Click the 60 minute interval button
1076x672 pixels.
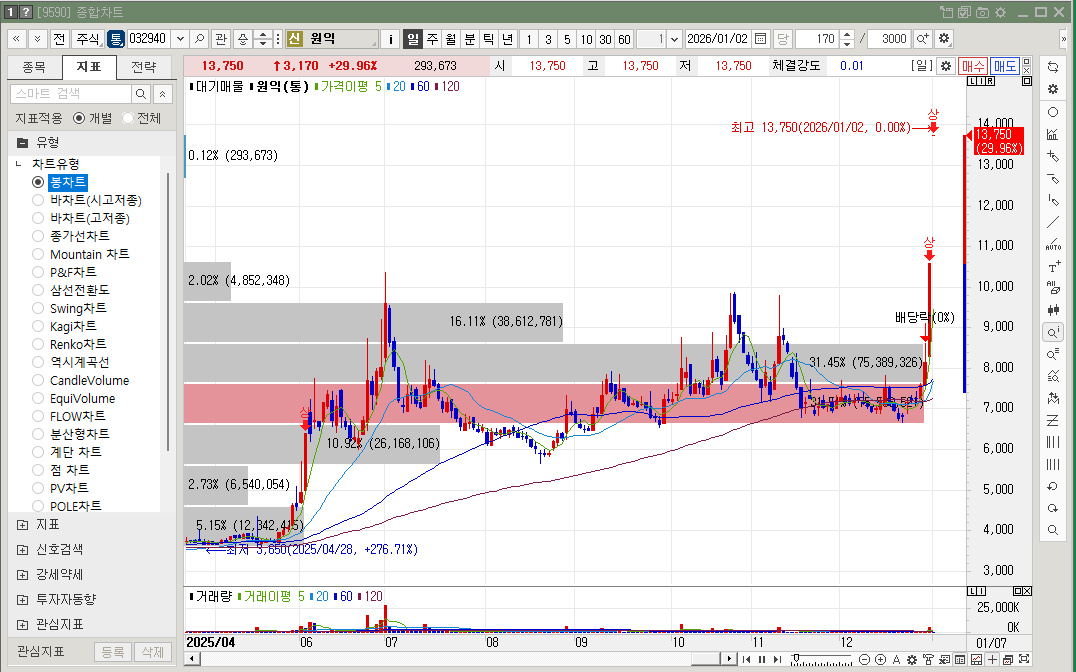pyautogui.click(x=624, y=39)
